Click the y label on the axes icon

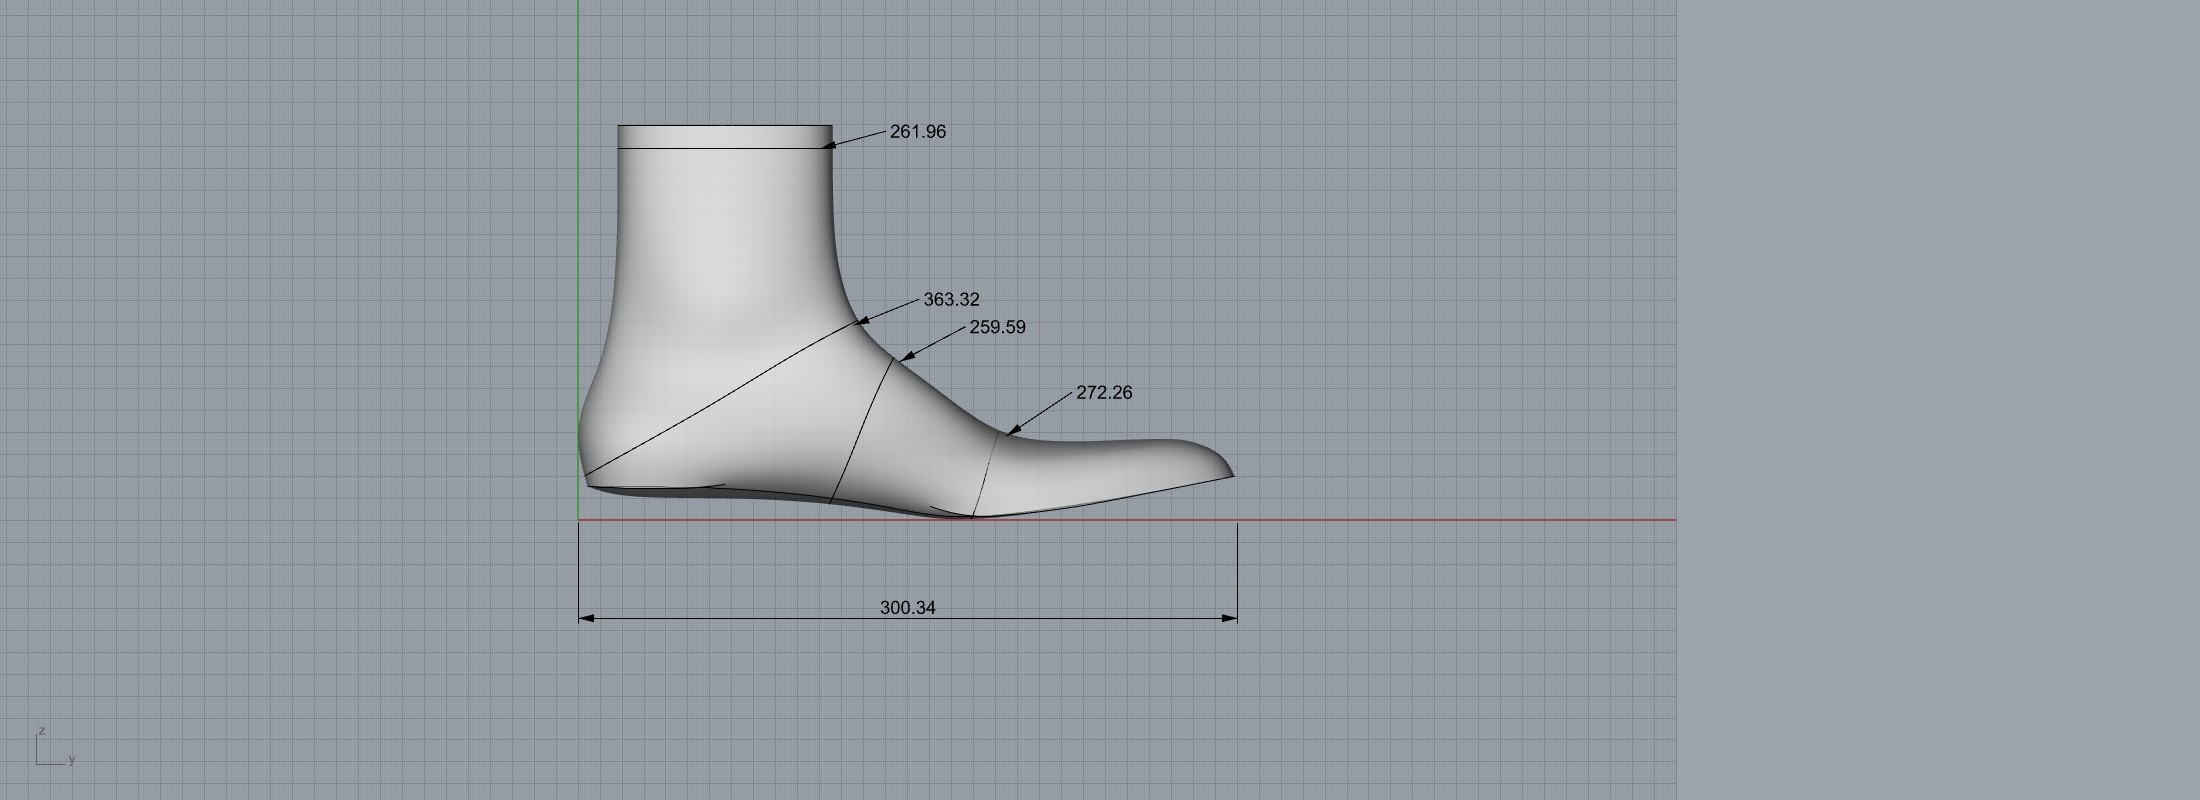[x=72, y=760]
